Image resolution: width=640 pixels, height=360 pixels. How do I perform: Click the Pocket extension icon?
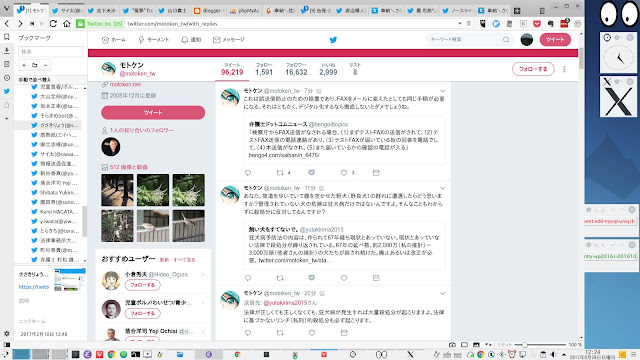[537, 24]
